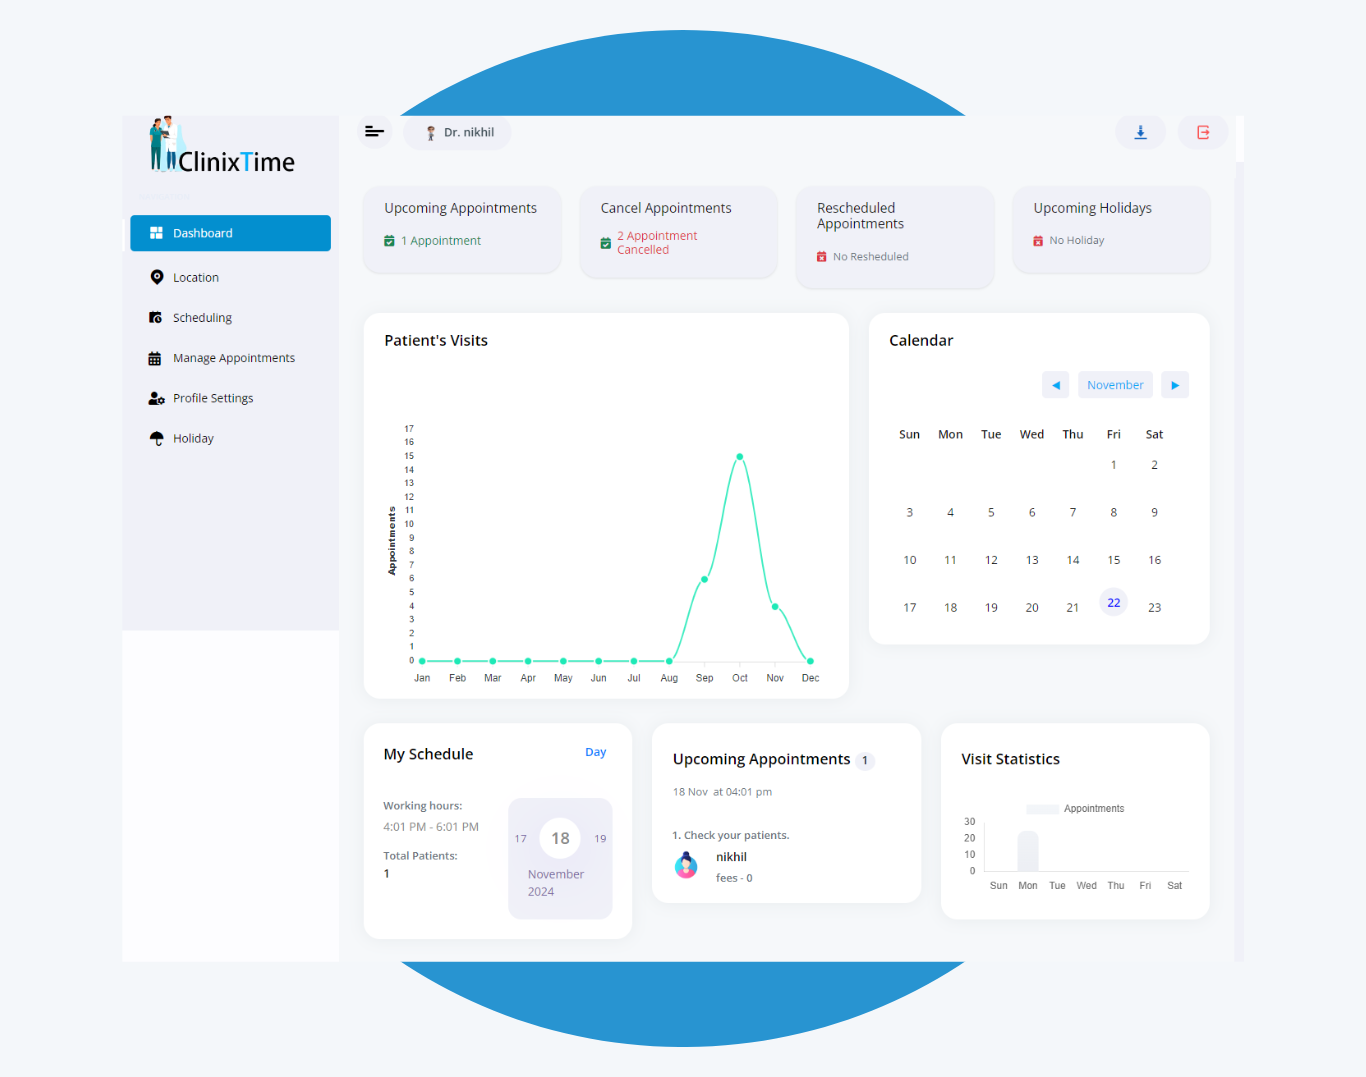1366x1077 pixels.
Task: Toggle the hamburger sidebar menu icon
Action: [x=375, y=132]
